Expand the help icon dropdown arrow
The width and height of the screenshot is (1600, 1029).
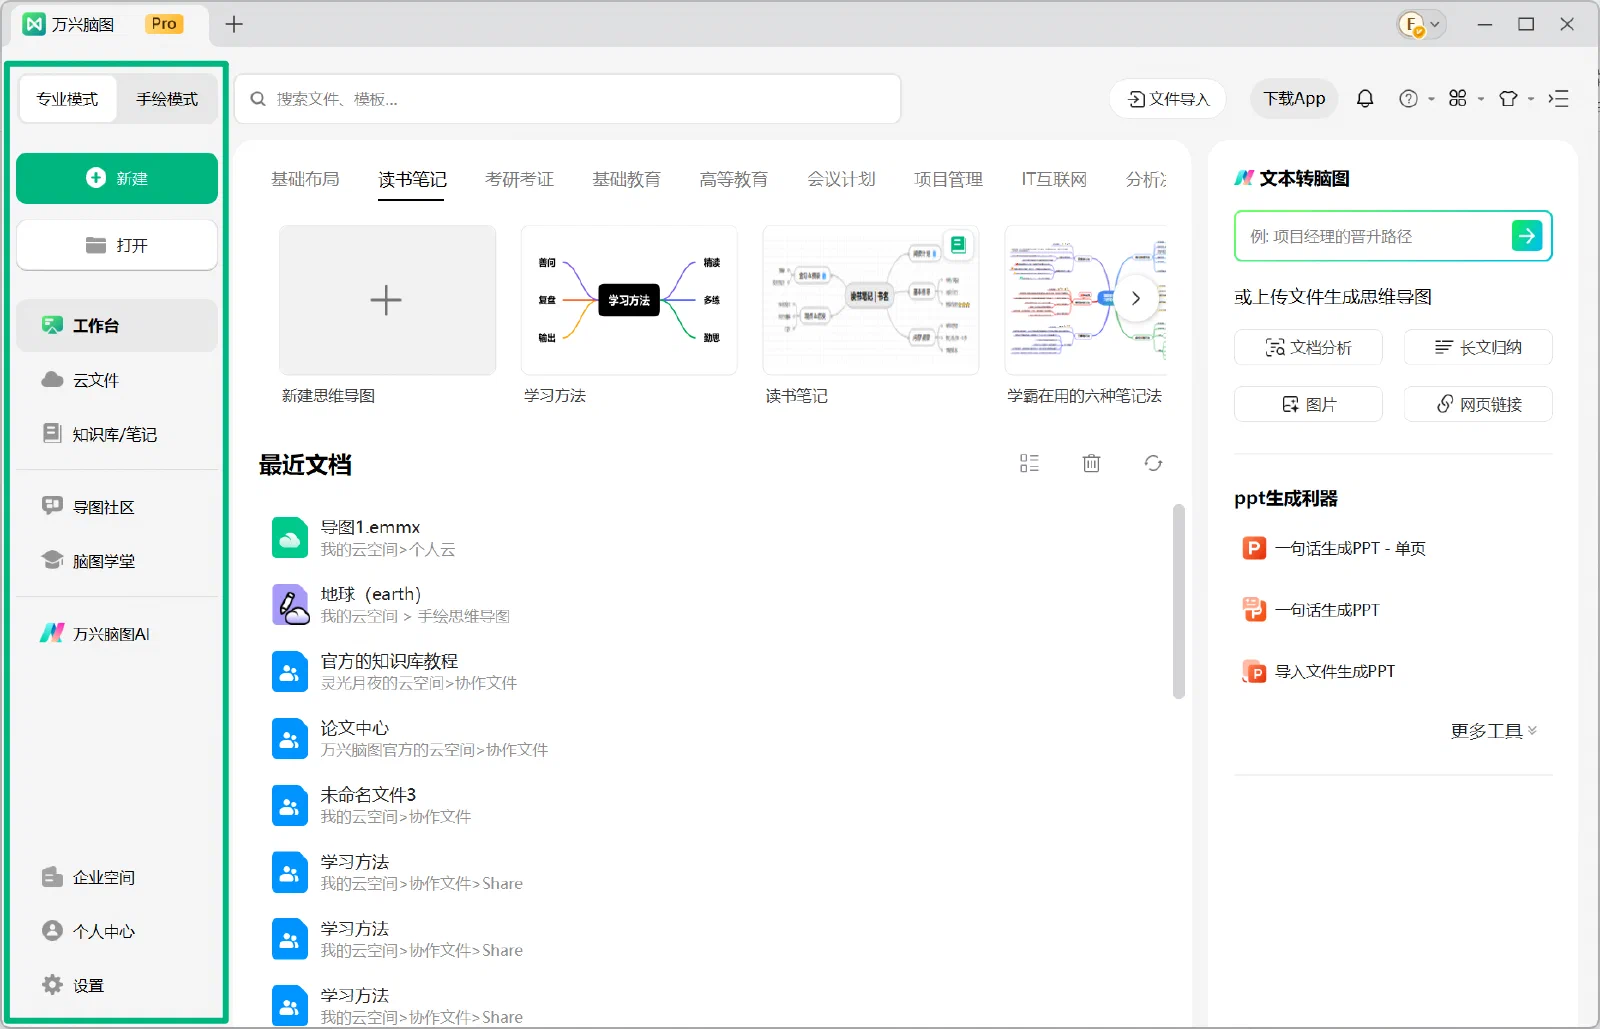point(1431,99)
